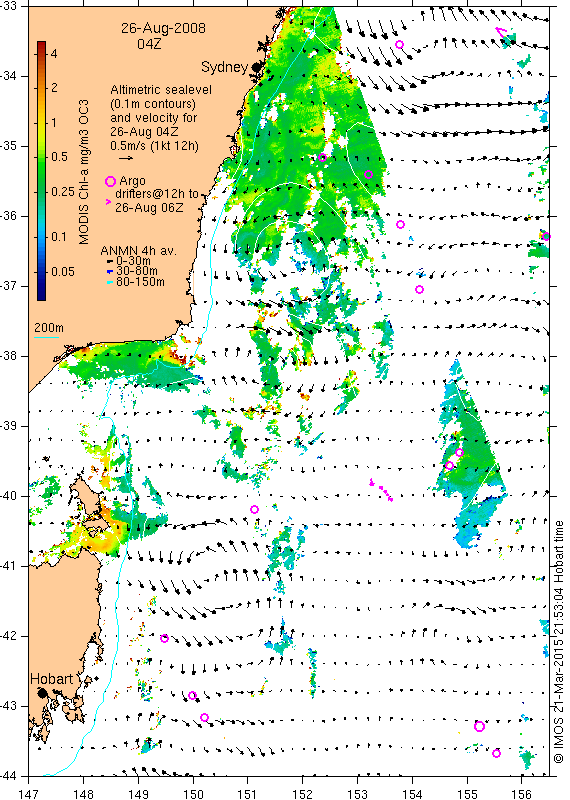
Task: Click the magenta drifter track near 40°S 153.5°E
Action: 381,490
